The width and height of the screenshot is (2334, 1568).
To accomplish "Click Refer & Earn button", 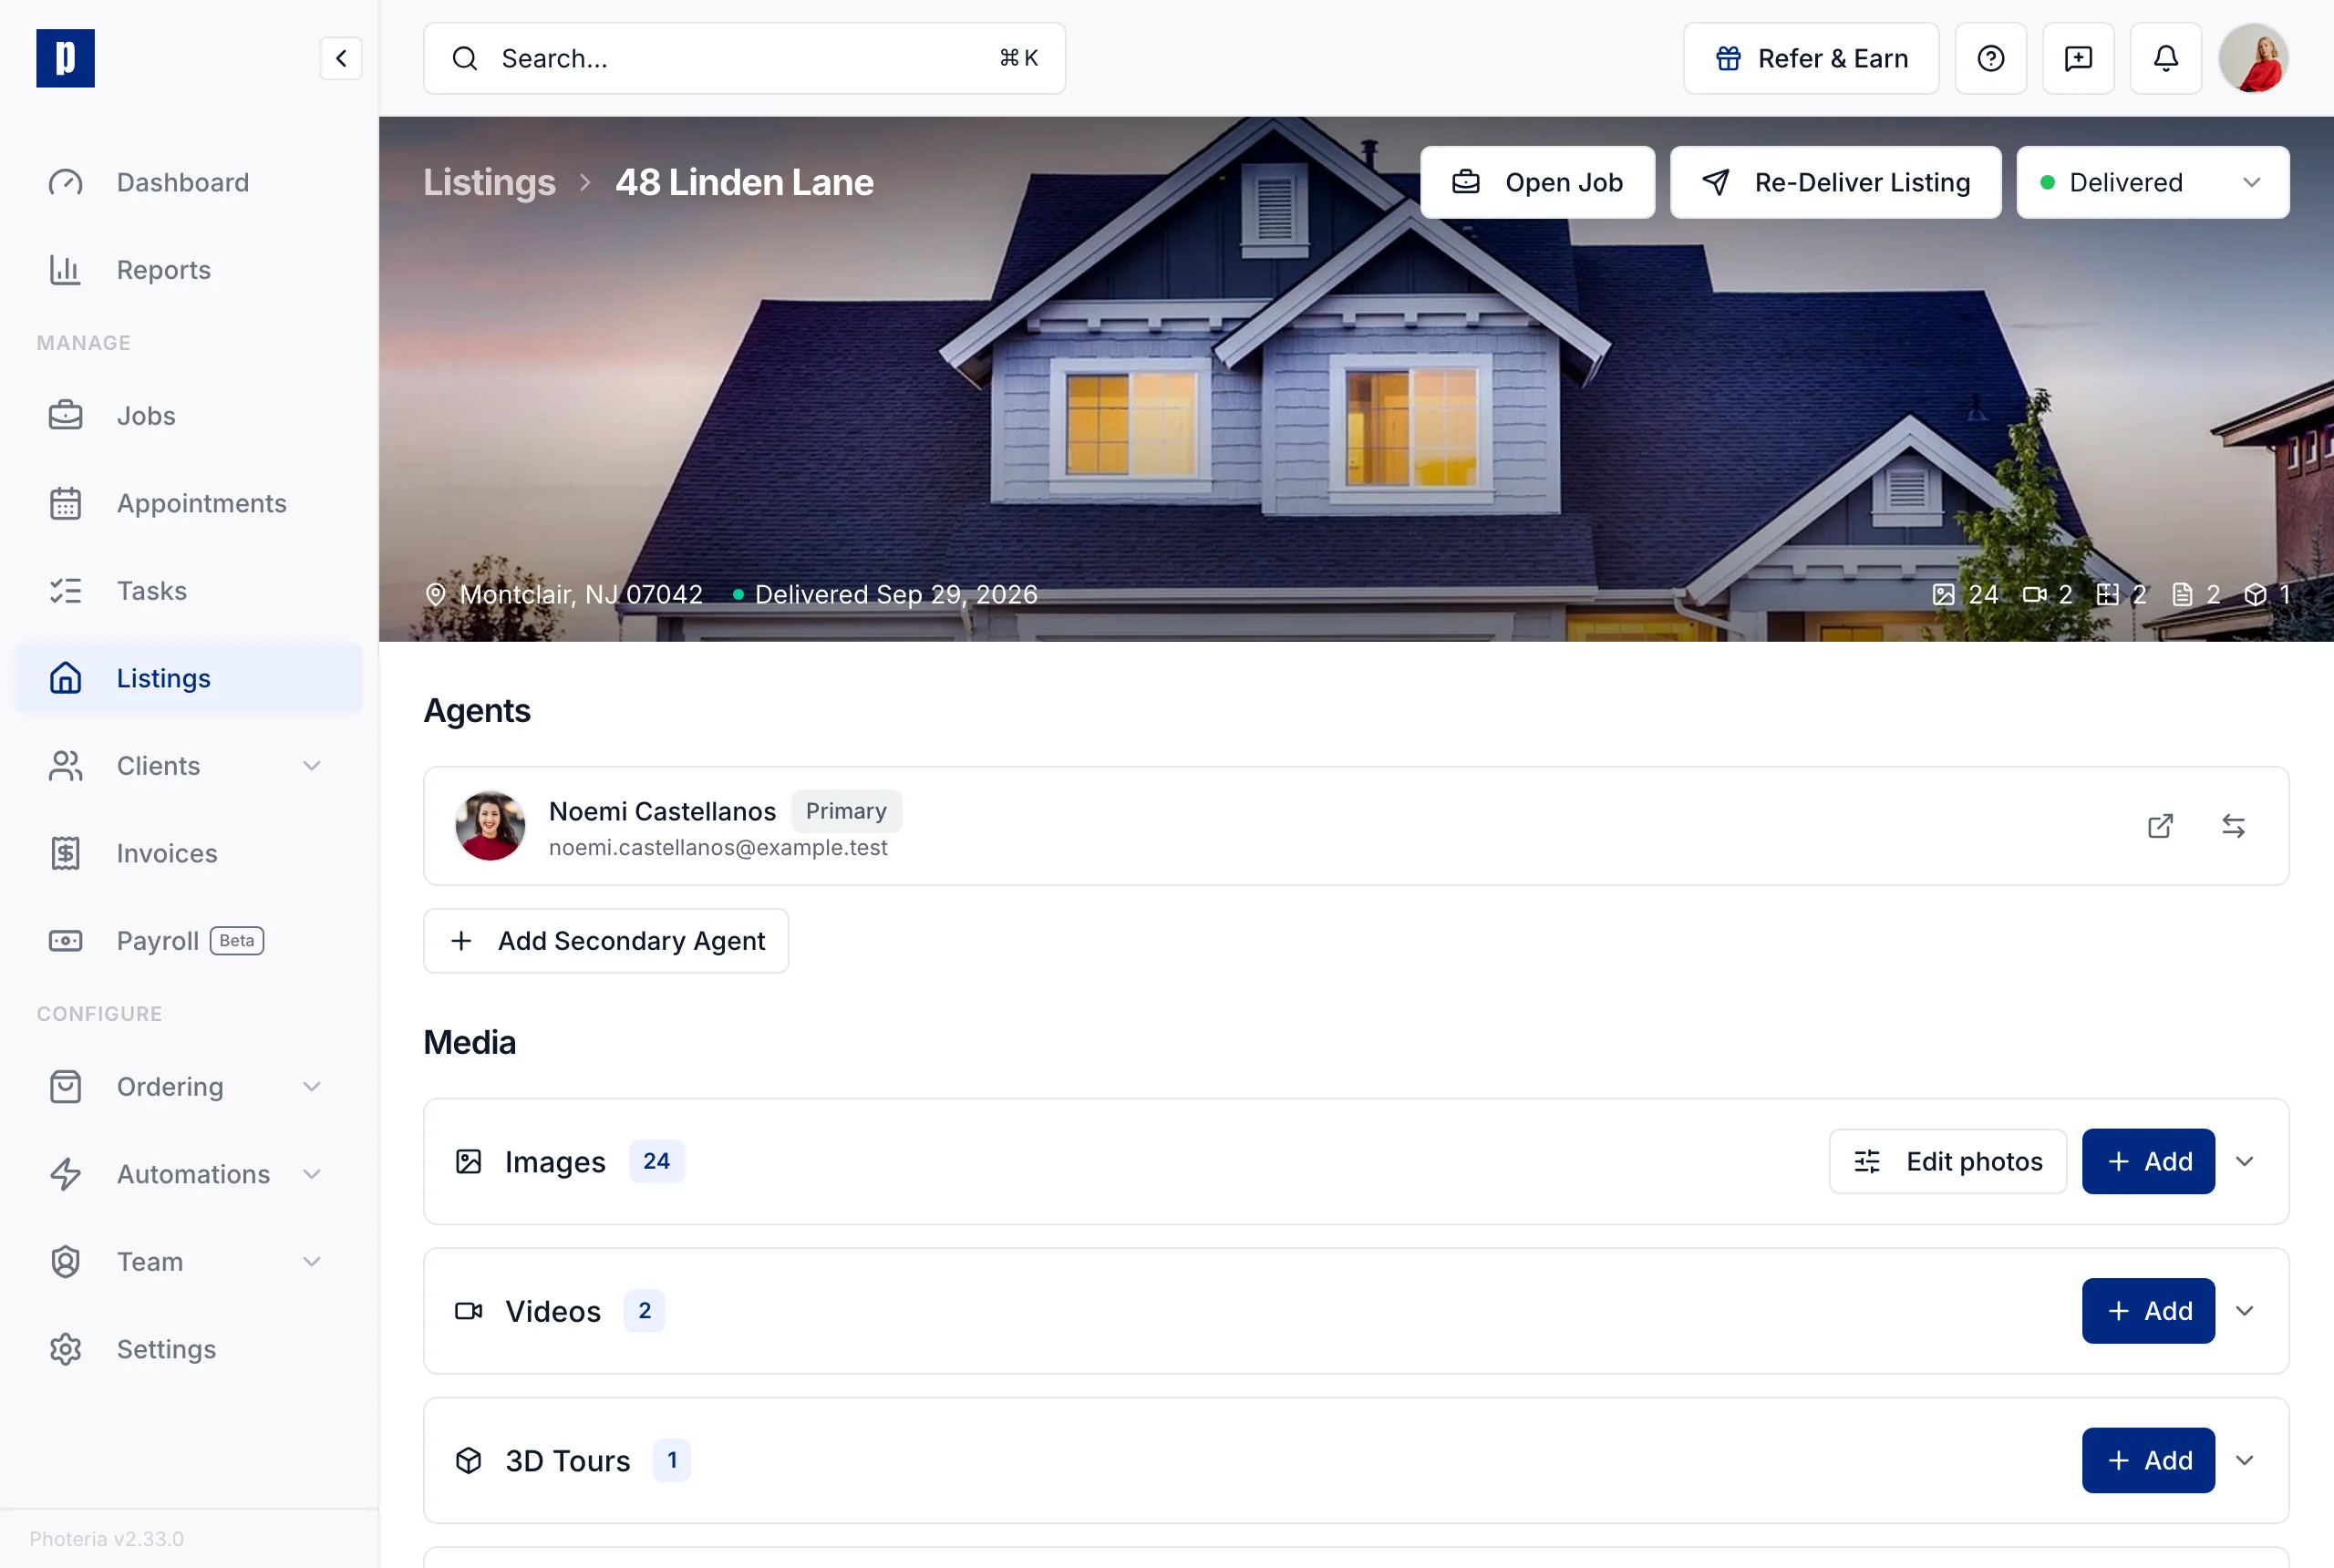I will tap(1810, 58).
